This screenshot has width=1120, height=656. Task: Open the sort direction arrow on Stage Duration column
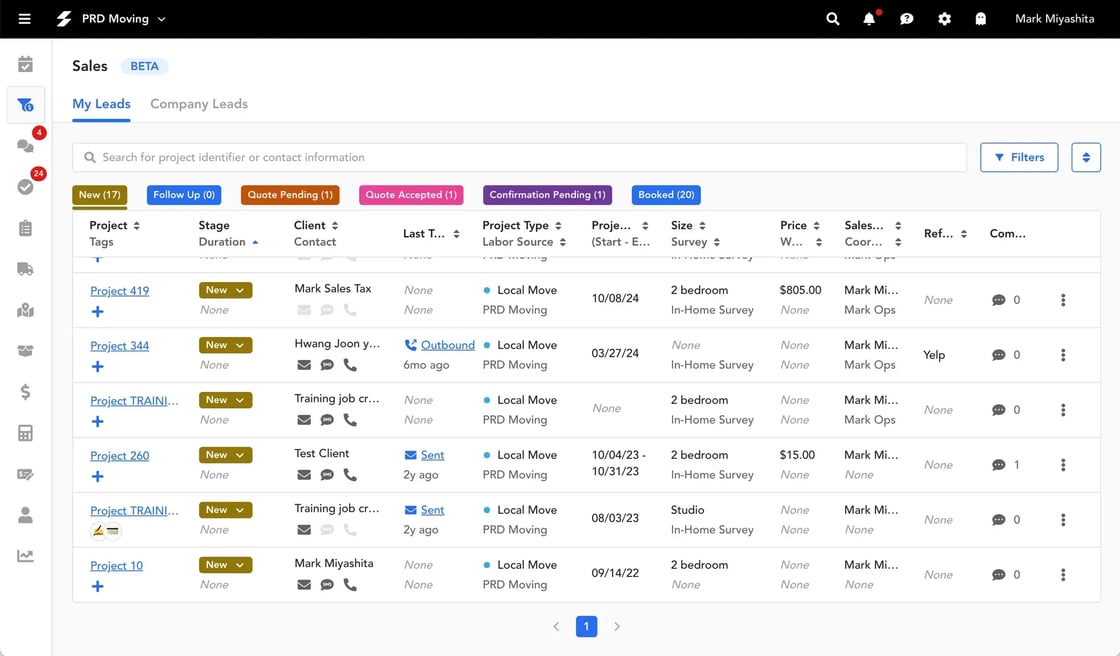pos(255,241)
